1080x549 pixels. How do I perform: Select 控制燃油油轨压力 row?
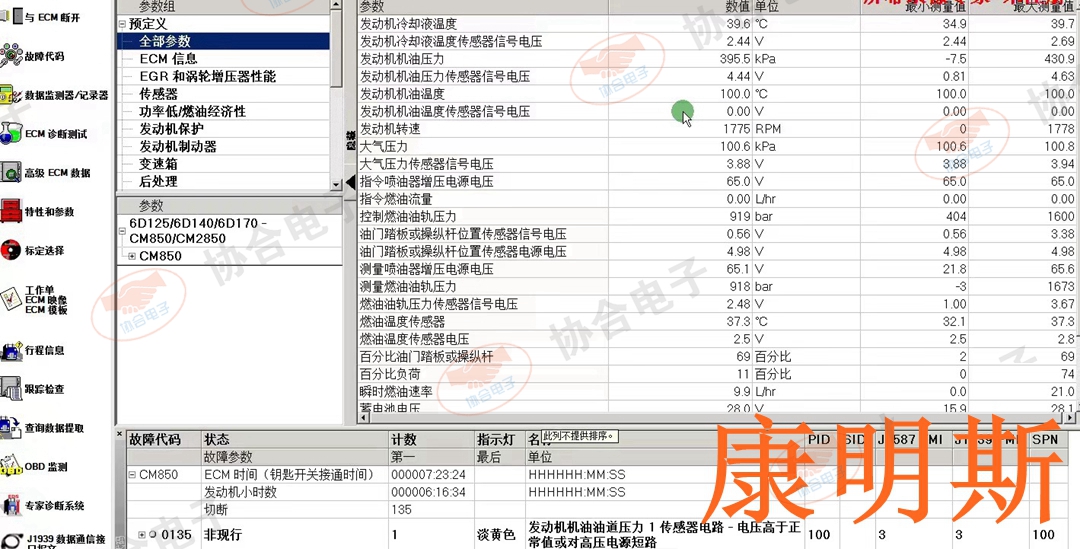716,216
